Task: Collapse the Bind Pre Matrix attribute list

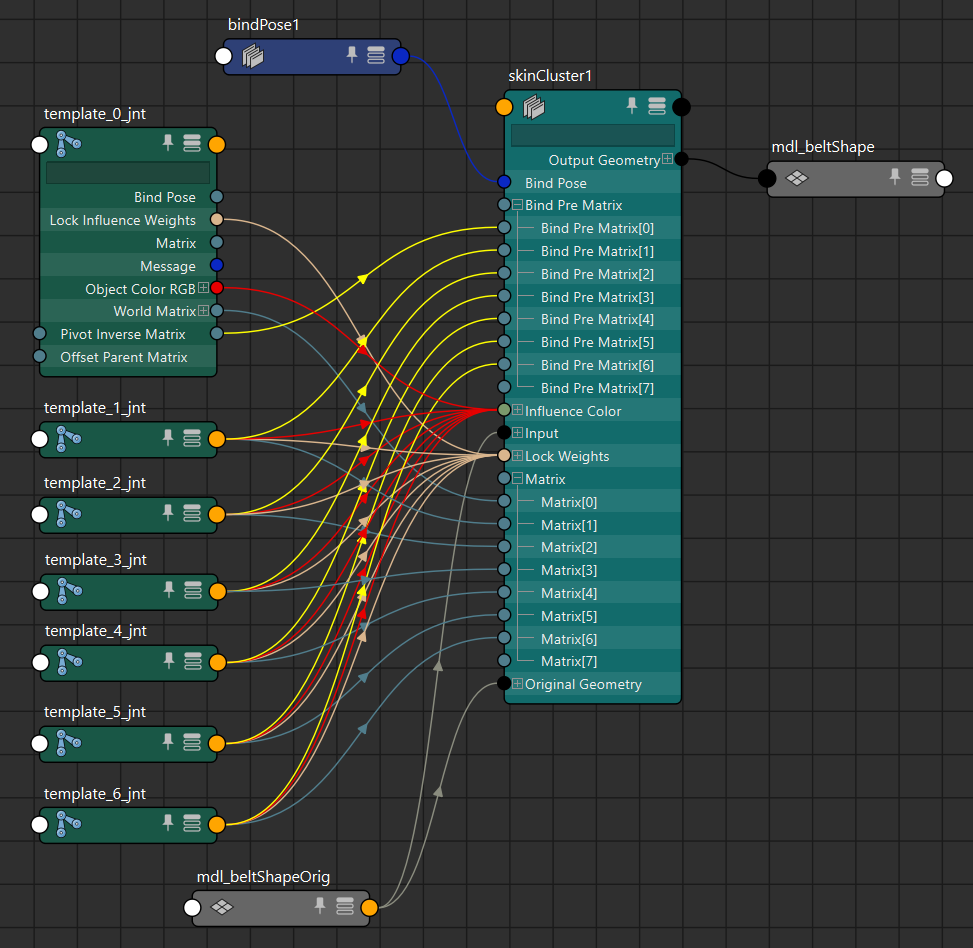Action: click(517, 205)
